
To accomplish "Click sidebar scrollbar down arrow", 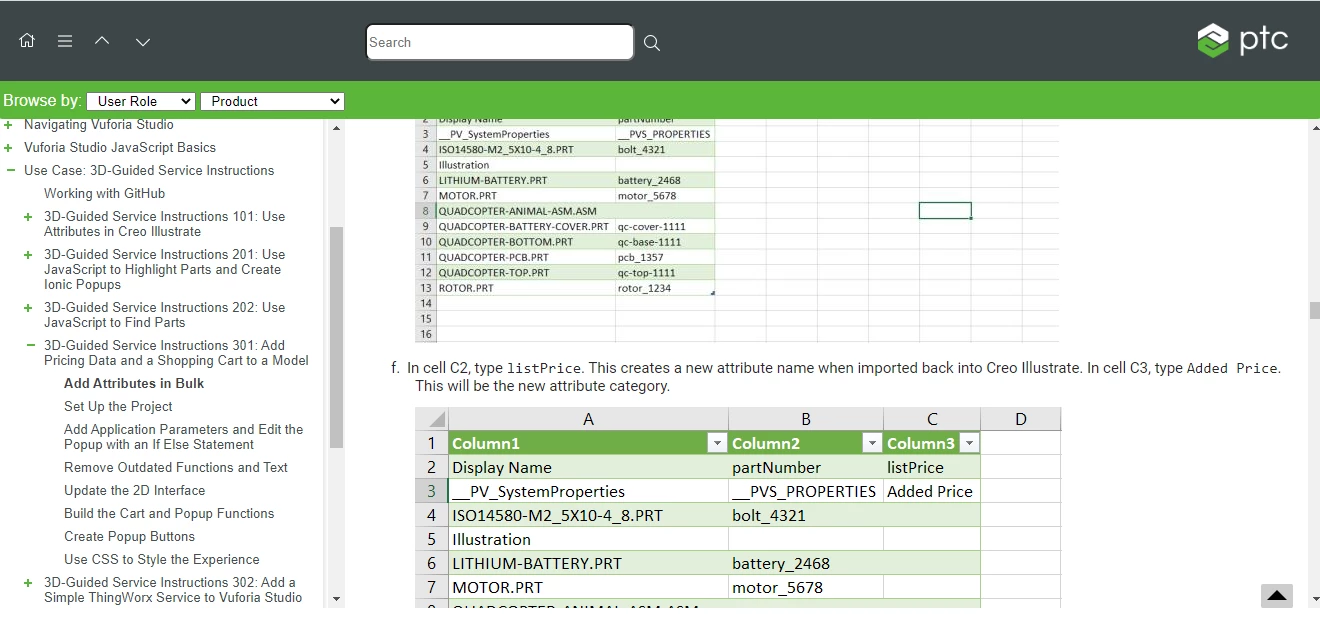I will coord(336,599).
